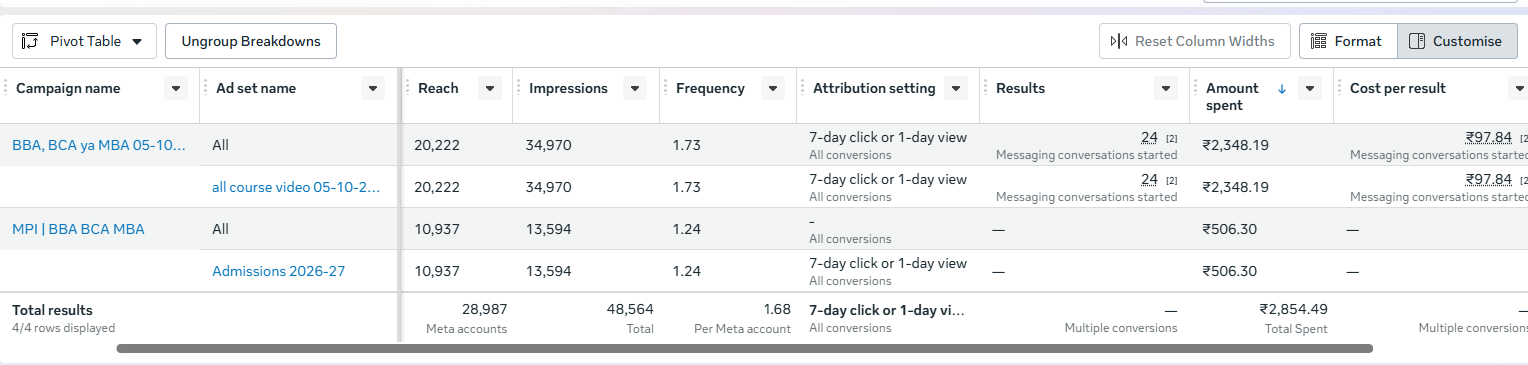Click 13,594 impressions in MPI All row
Image resolution: width=1528 pixels, height=365 pixels.
point(549,229)
